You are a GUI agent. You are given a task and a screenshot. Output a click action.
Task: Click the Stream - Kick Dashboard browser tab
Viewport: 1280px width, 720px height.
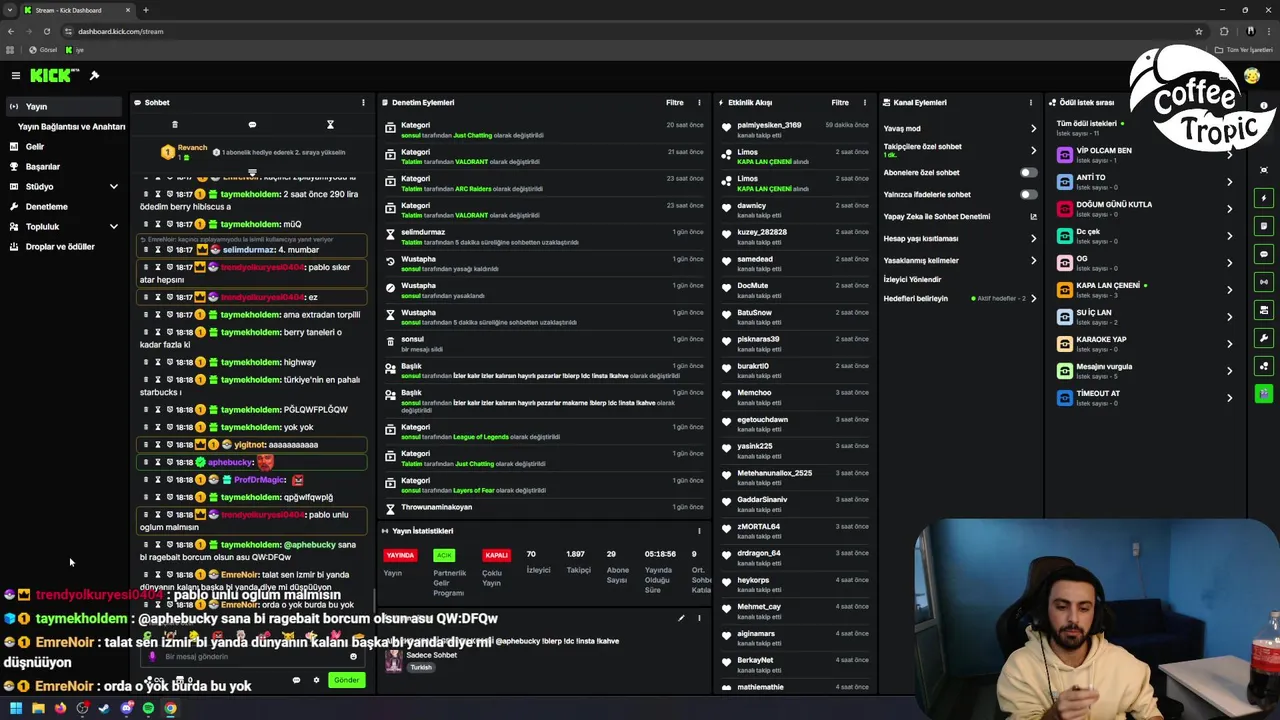pos(78,10)
